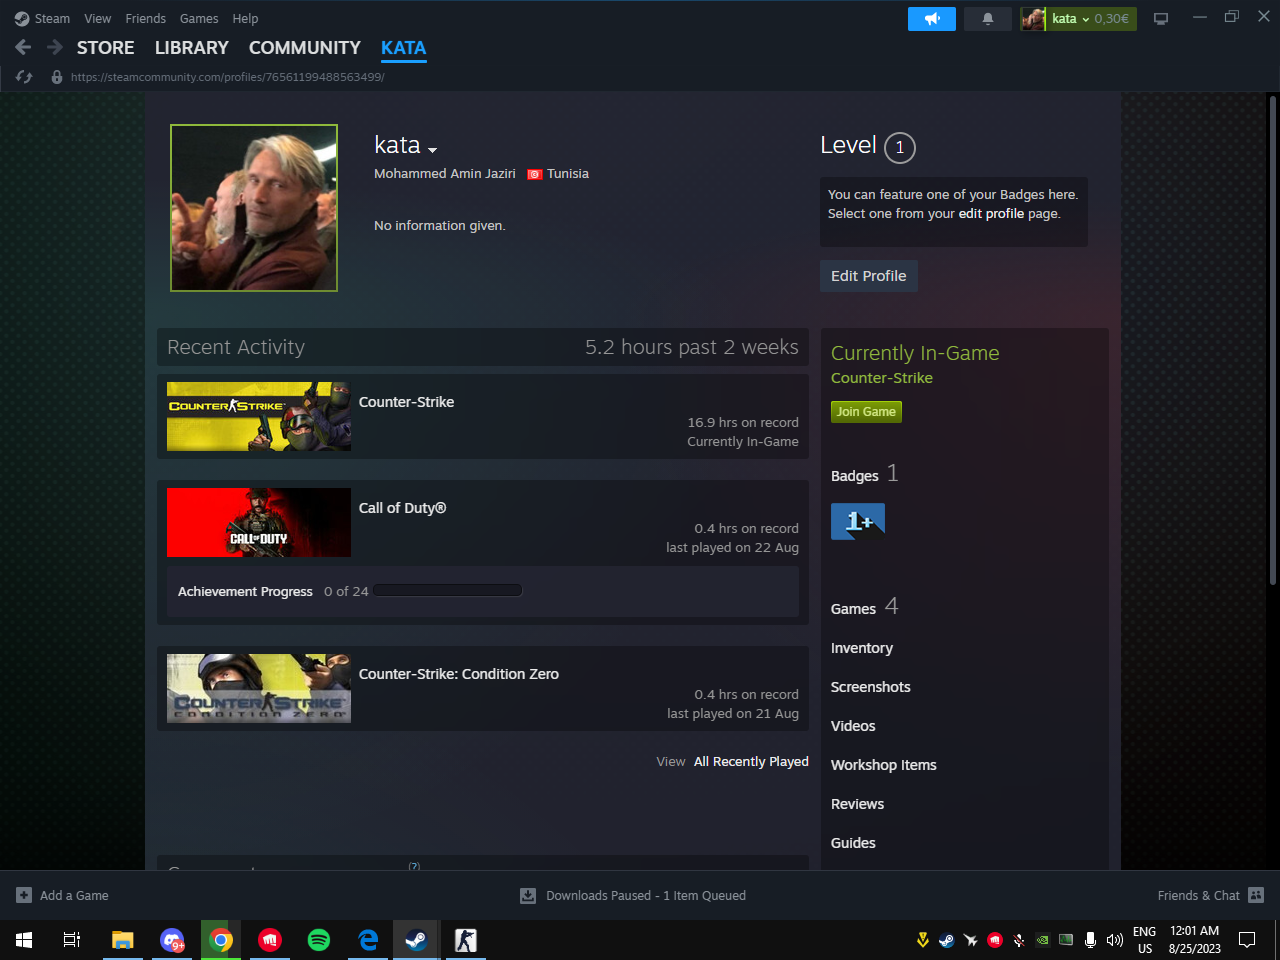
Task: Open the notifications bell
Action: pos(987,19)
